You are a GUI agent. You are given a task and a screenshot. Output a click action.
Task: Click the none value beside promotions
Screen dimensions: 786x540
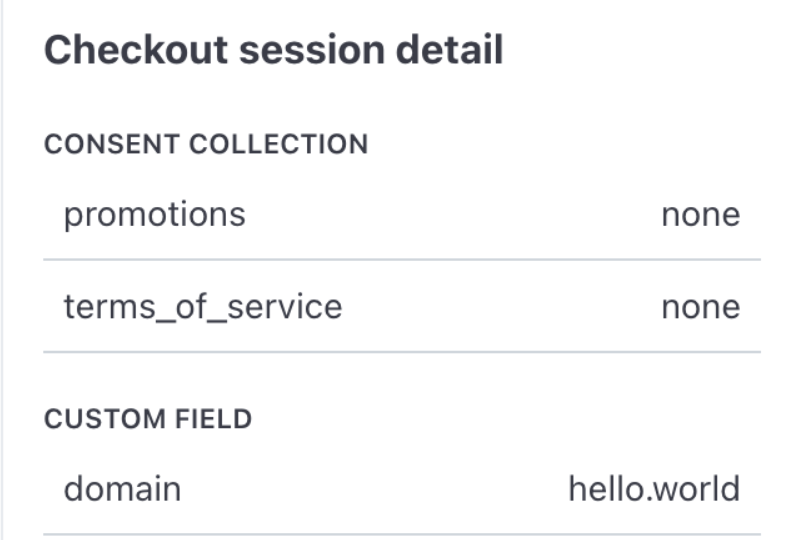click(700, 214)
